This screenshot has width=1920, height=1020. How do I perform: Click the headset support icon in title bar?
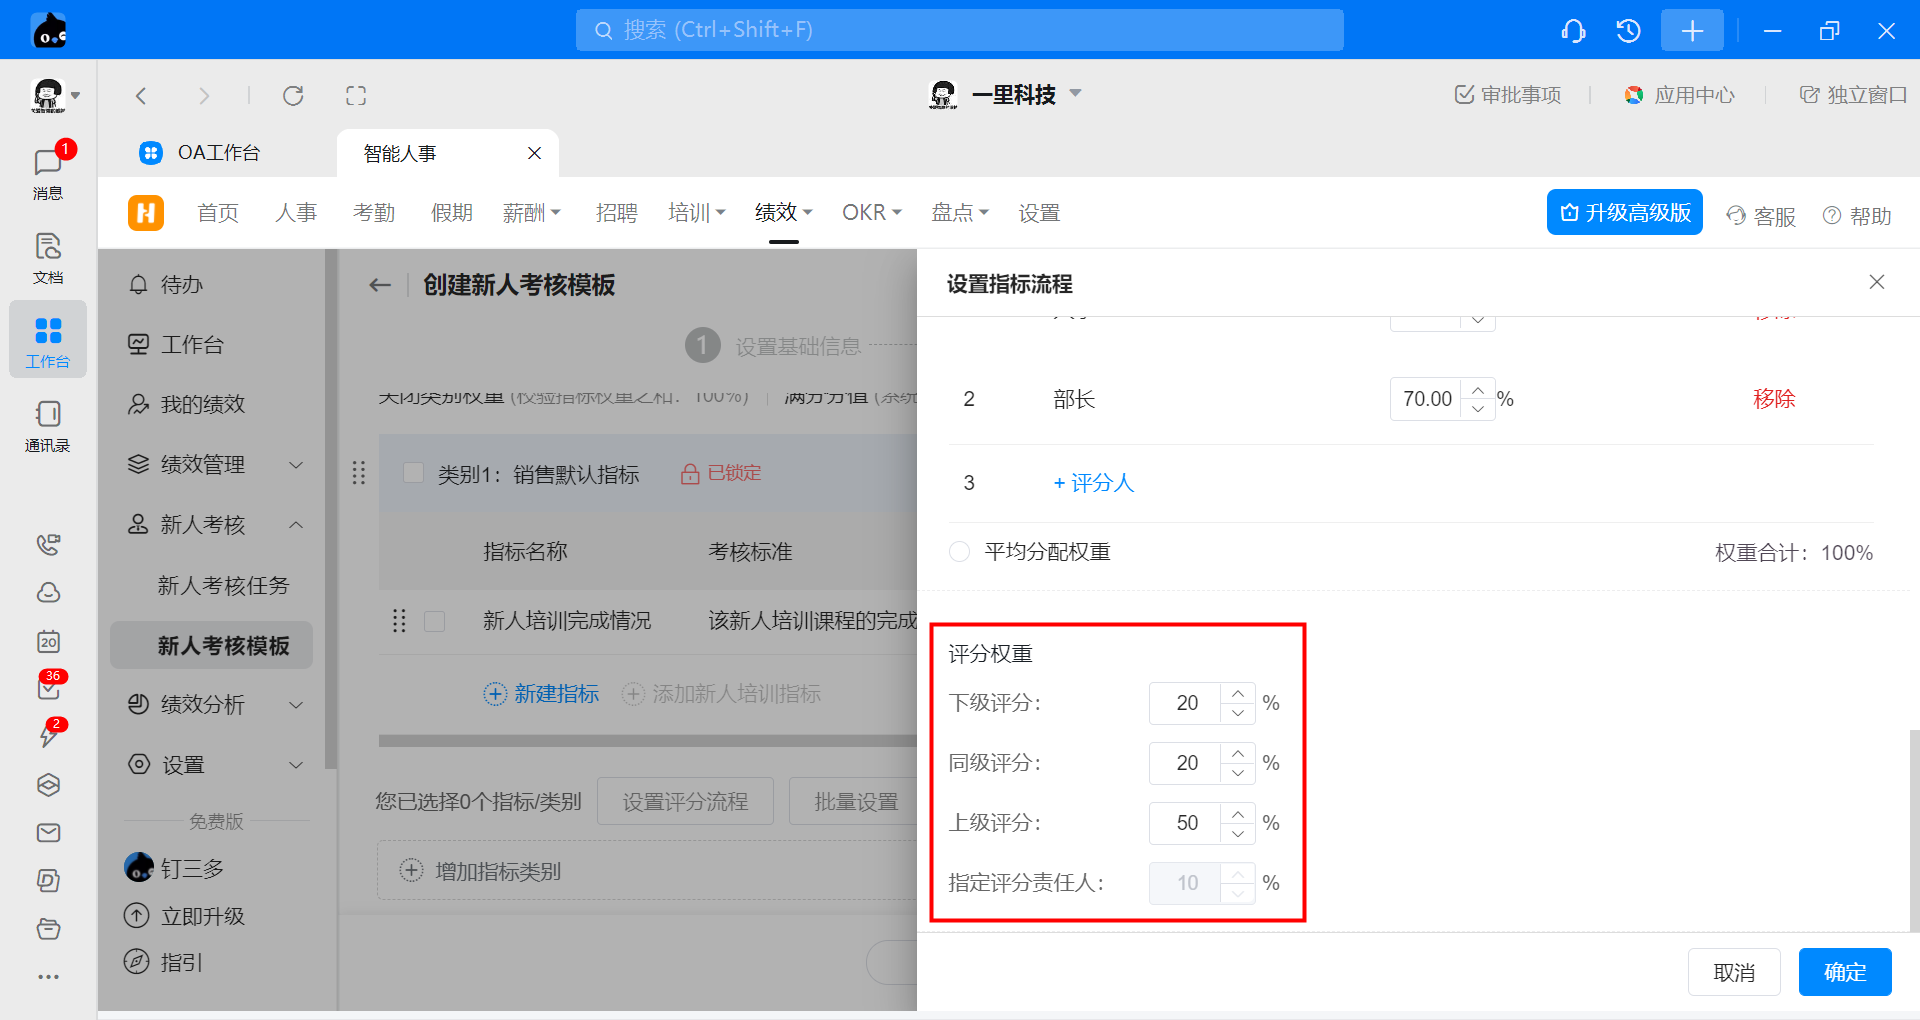click(x=1573, y=31)
